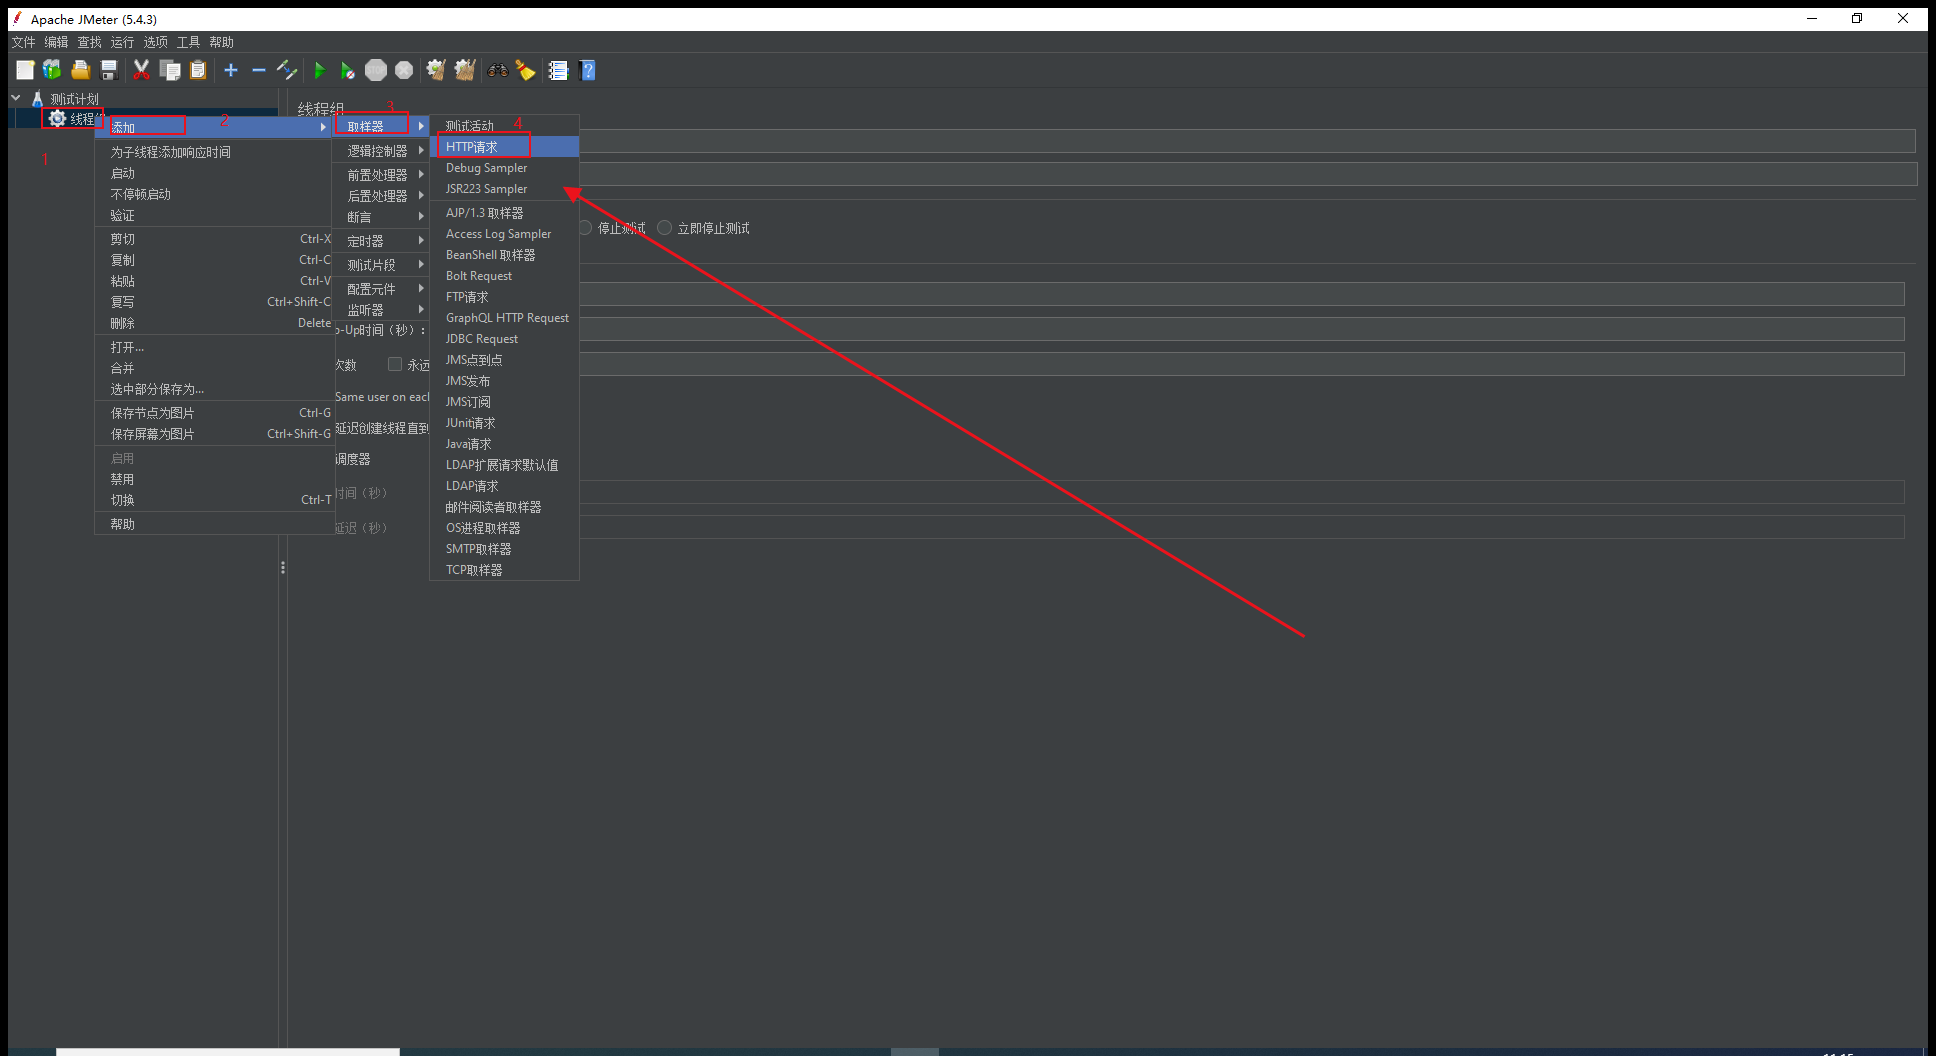1936x1056 pixels.
Task: Choose HTTP请求 from sampler list
Action: coord(505,147)
